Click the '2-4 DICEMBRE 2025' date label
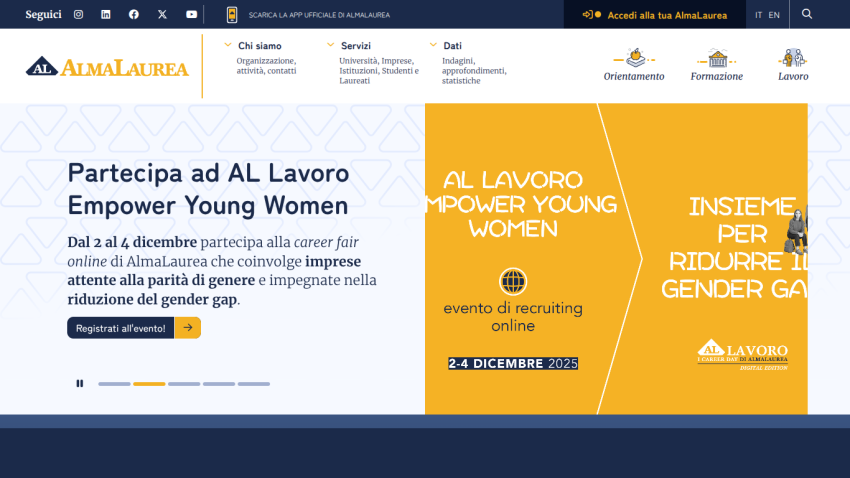 513,364
